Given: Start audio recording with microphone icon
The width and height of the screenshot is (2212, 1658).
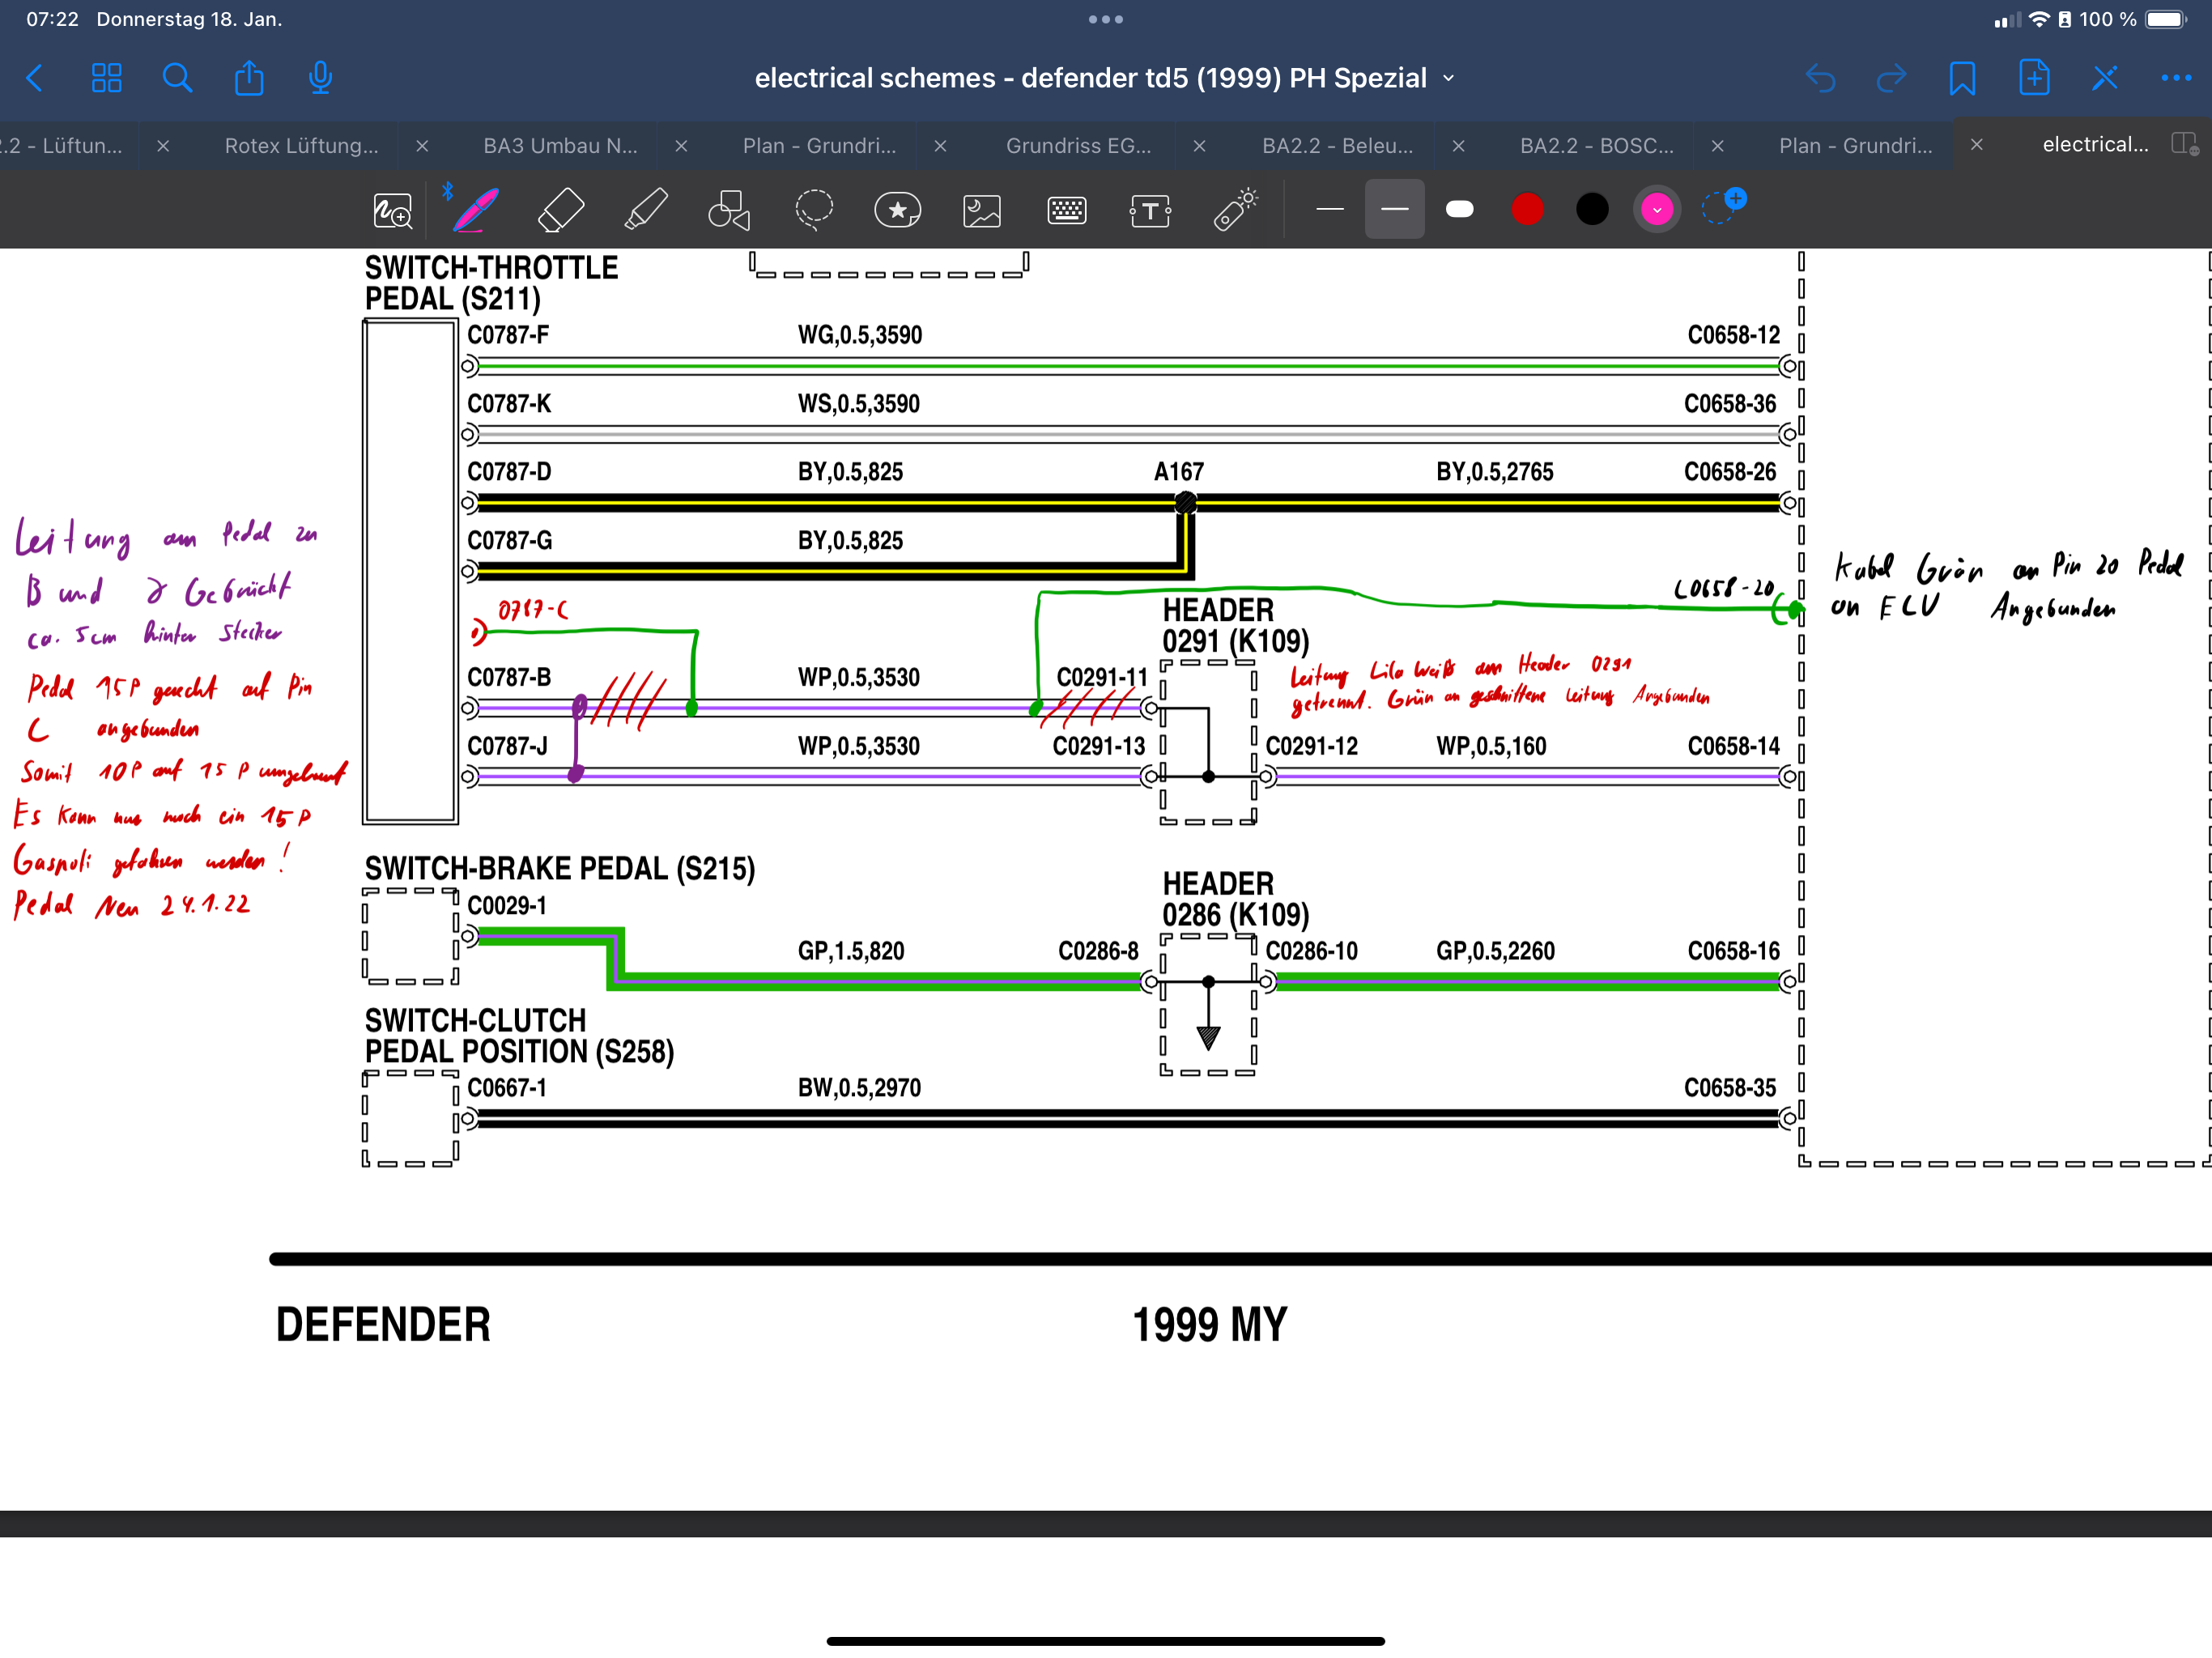Looking at the screenshot, I should tap(320, 77).
